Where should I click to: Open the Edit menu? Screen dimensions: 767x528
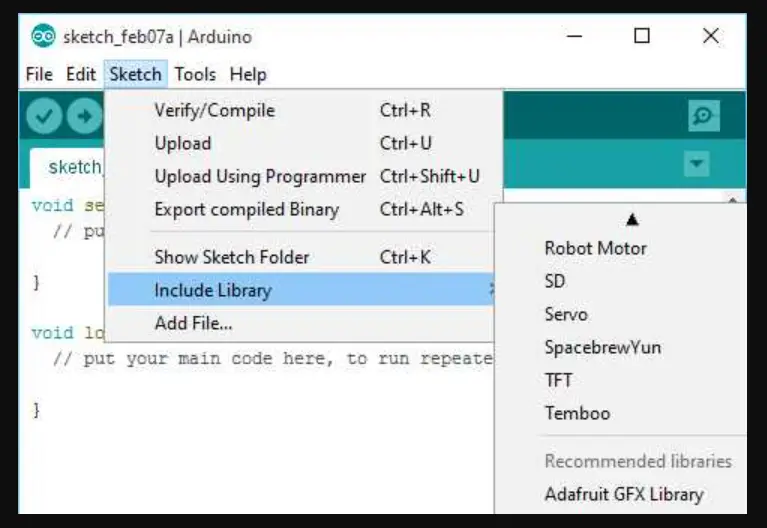tap(81, 74)
